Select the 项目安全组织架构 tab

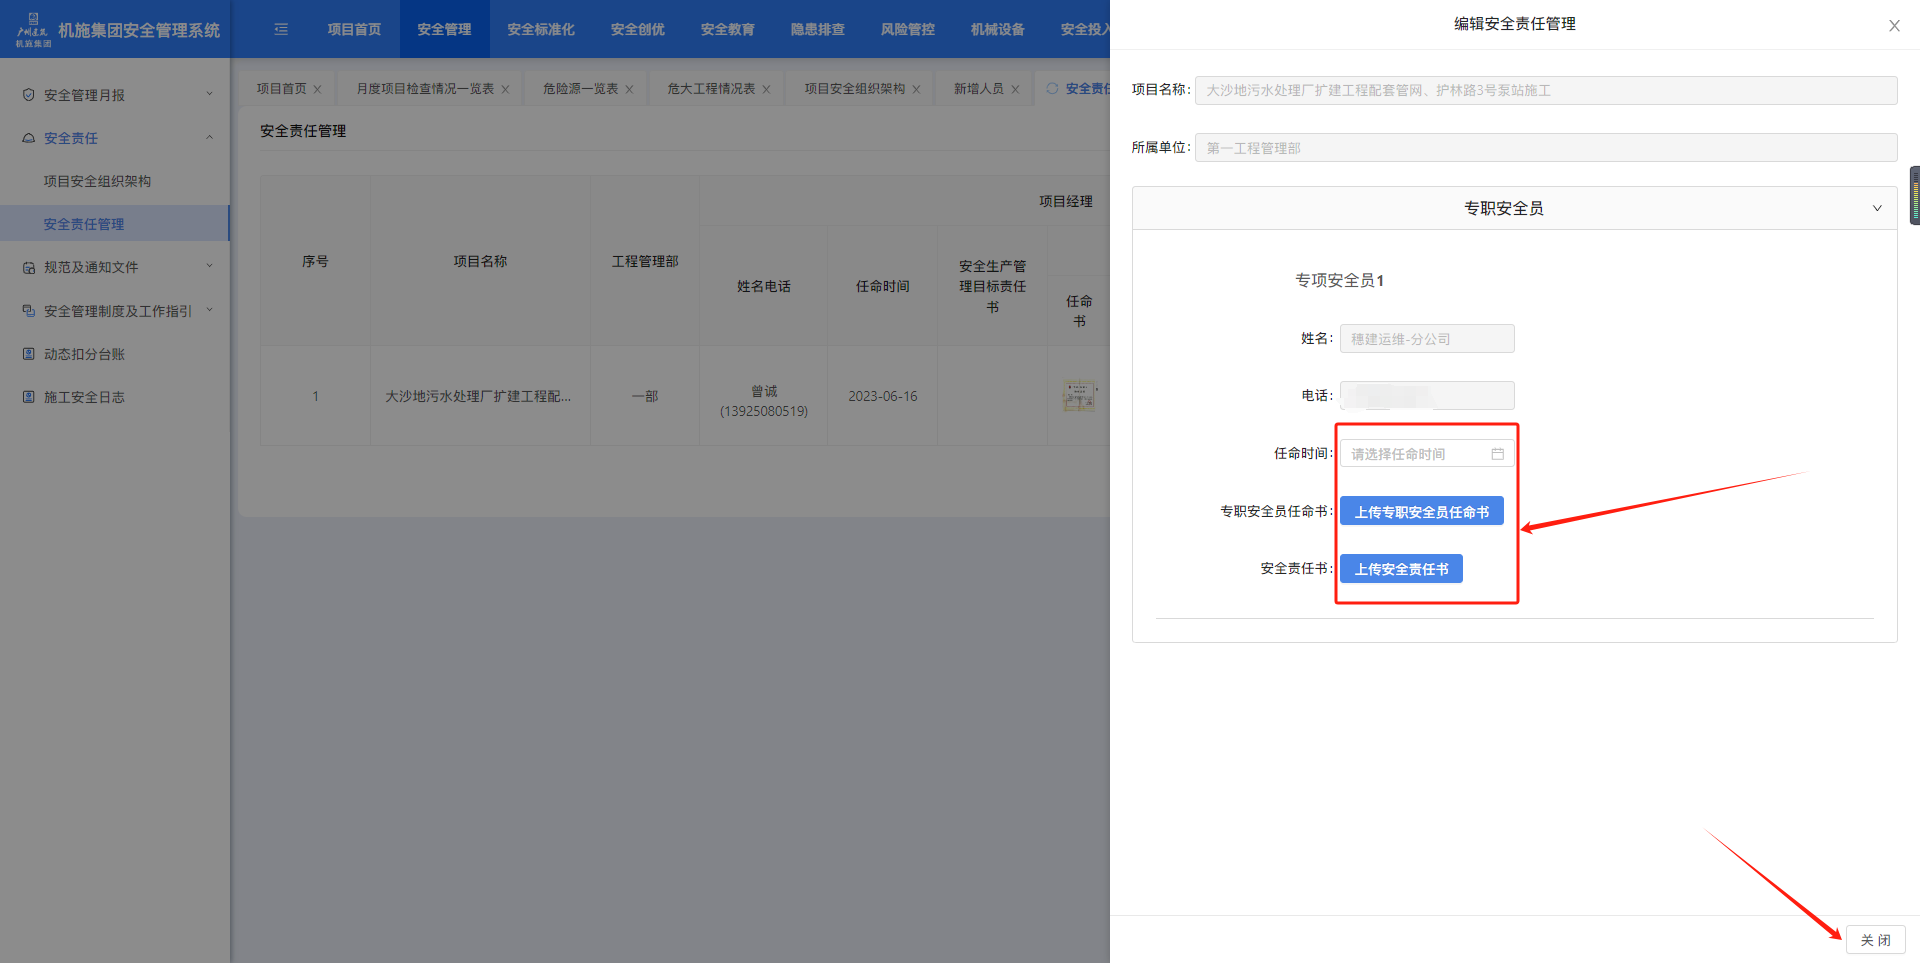[x=854, y=89]
